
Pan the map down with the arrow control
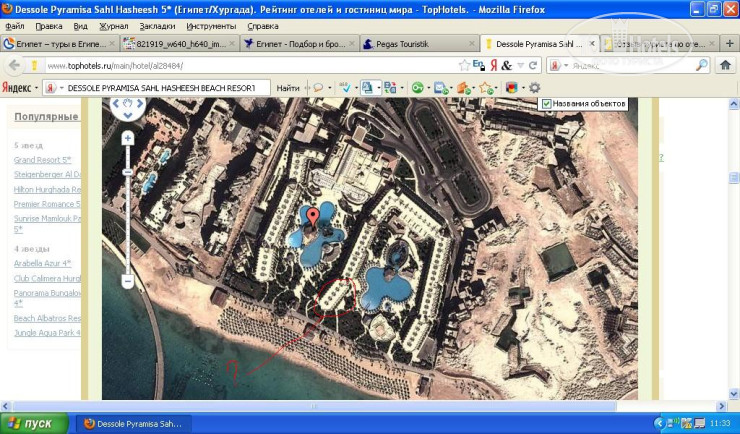[x=128, y=115]
